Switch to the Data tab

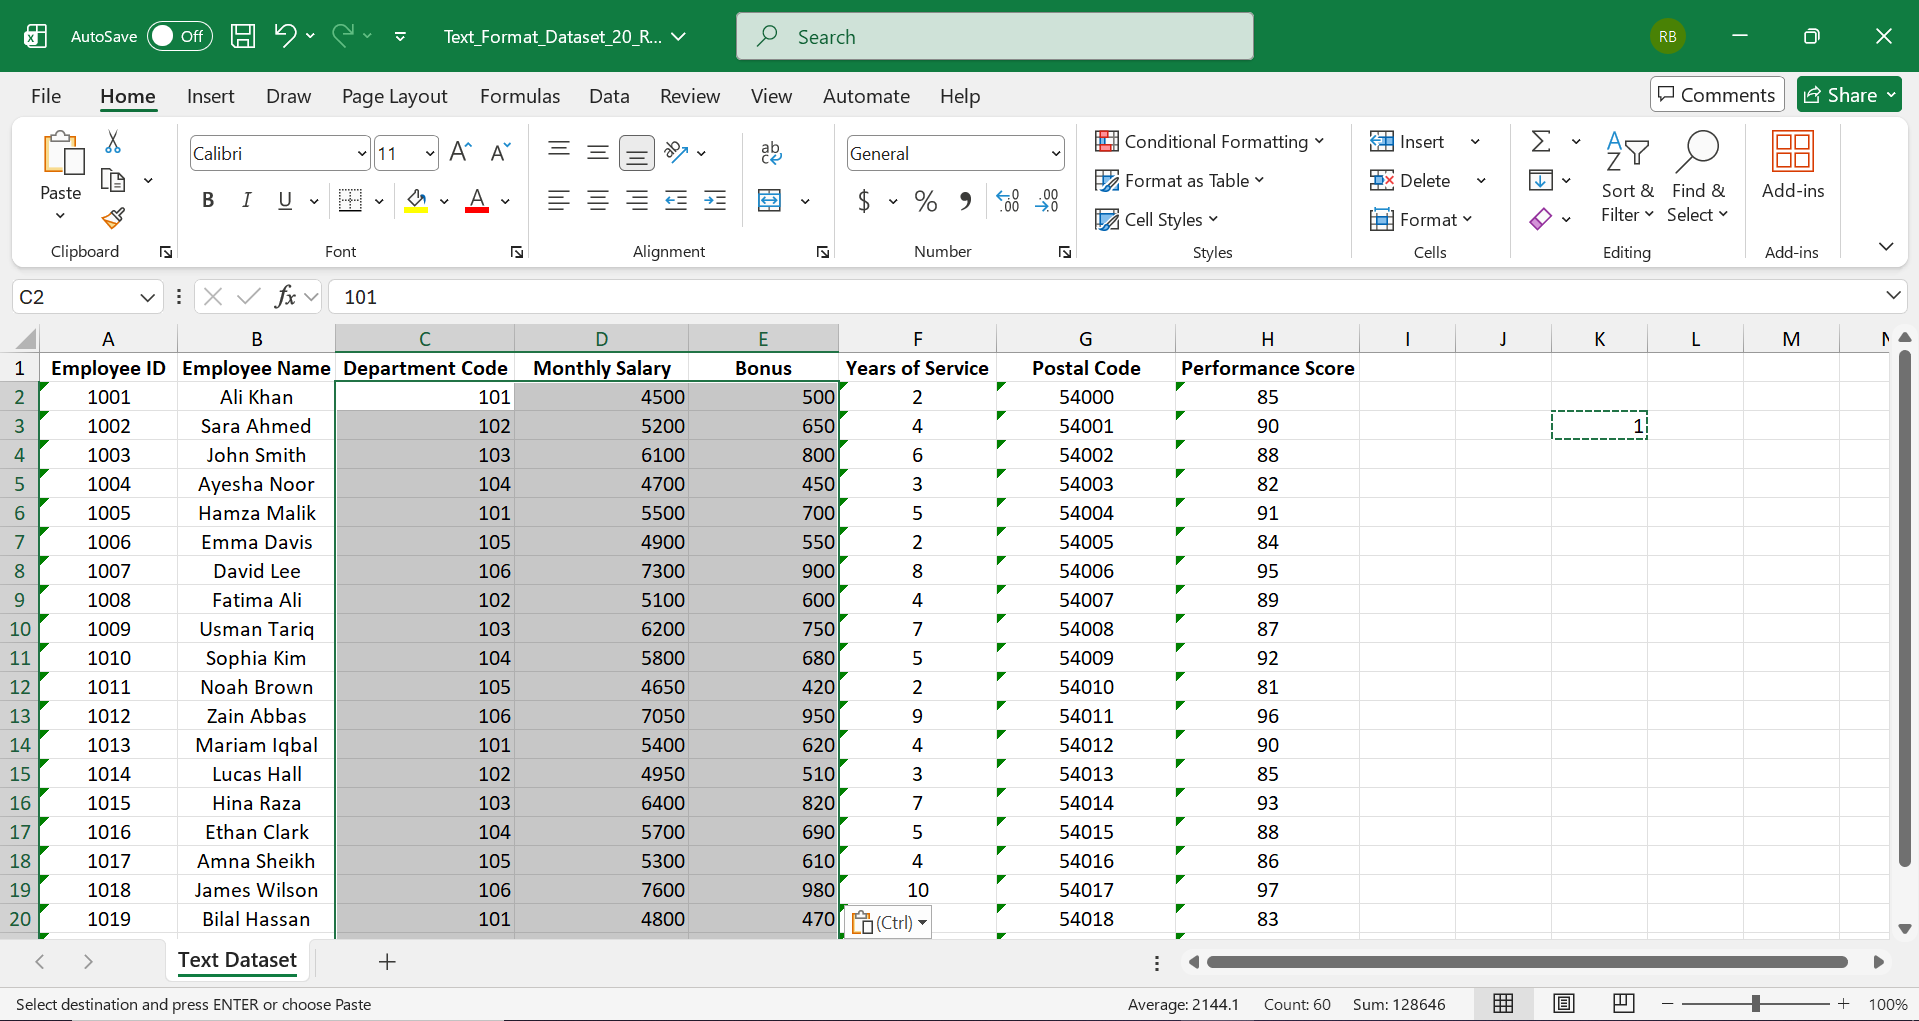[609, 96]
